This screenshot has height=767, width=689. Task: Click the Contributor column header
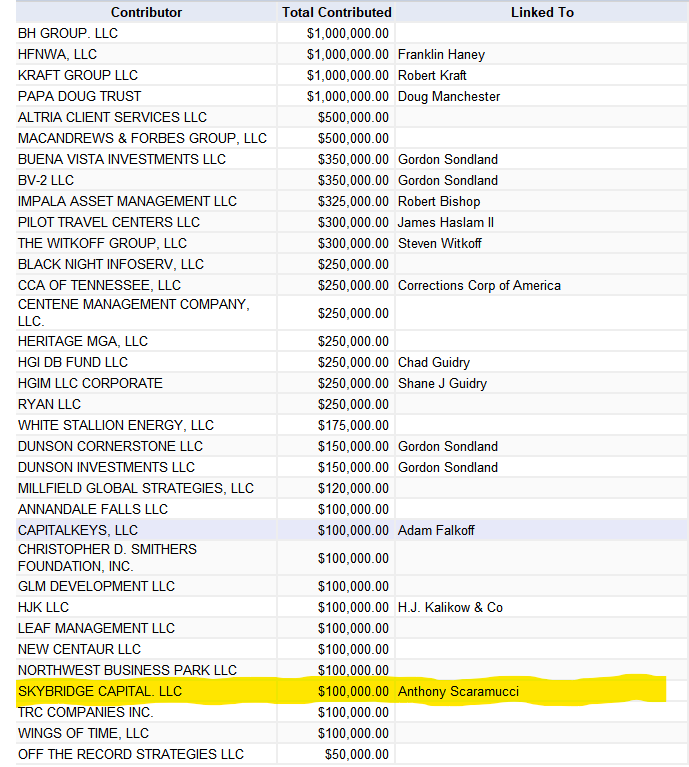tap(146, 12)
